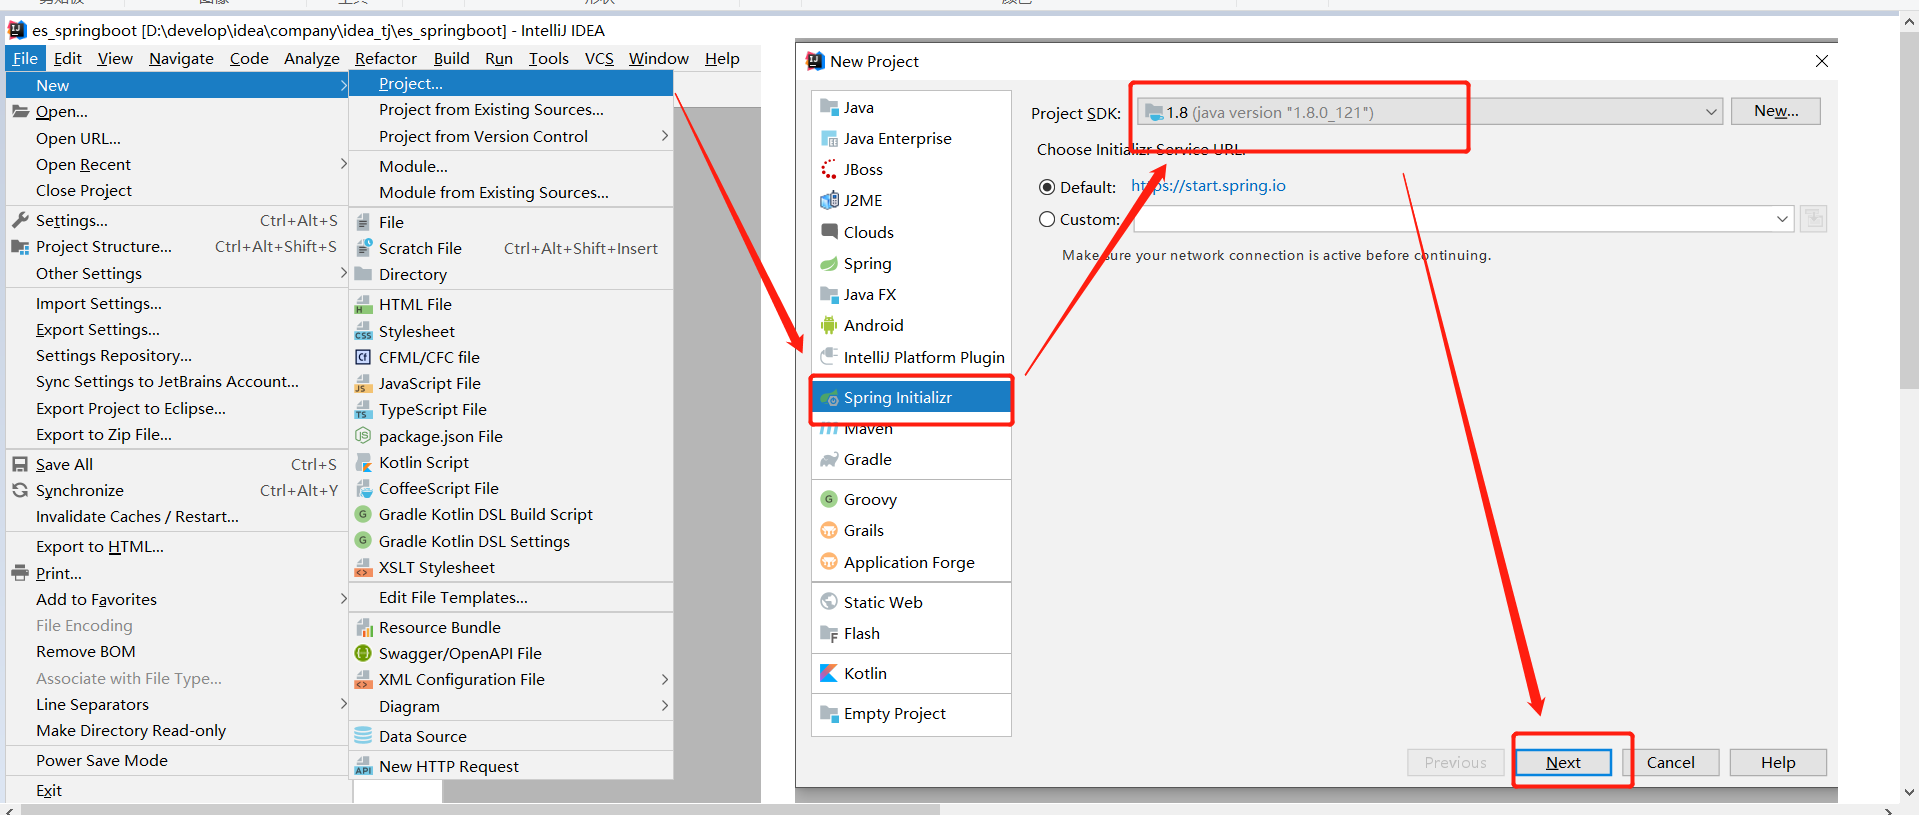Expand the XML Configuration File submenu
The height and width of the screenshot is (815, 1919).
coord(664,679)
